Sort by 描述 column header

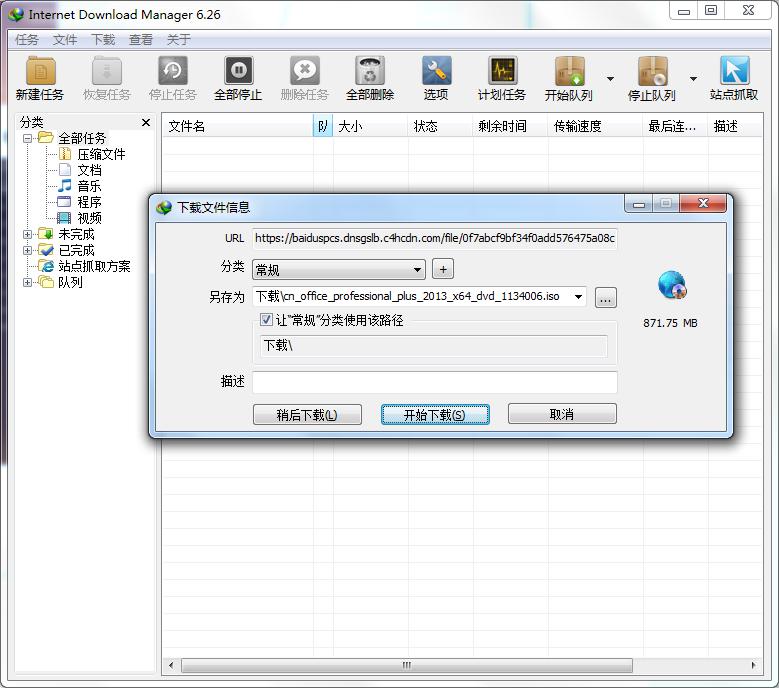coord(735,126)
